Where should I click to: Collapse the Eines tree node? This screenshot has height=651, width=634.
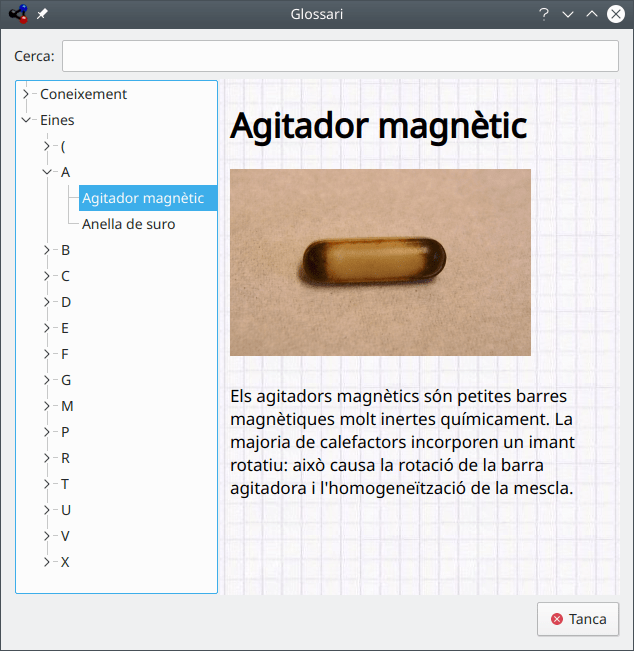pos(26,120)
